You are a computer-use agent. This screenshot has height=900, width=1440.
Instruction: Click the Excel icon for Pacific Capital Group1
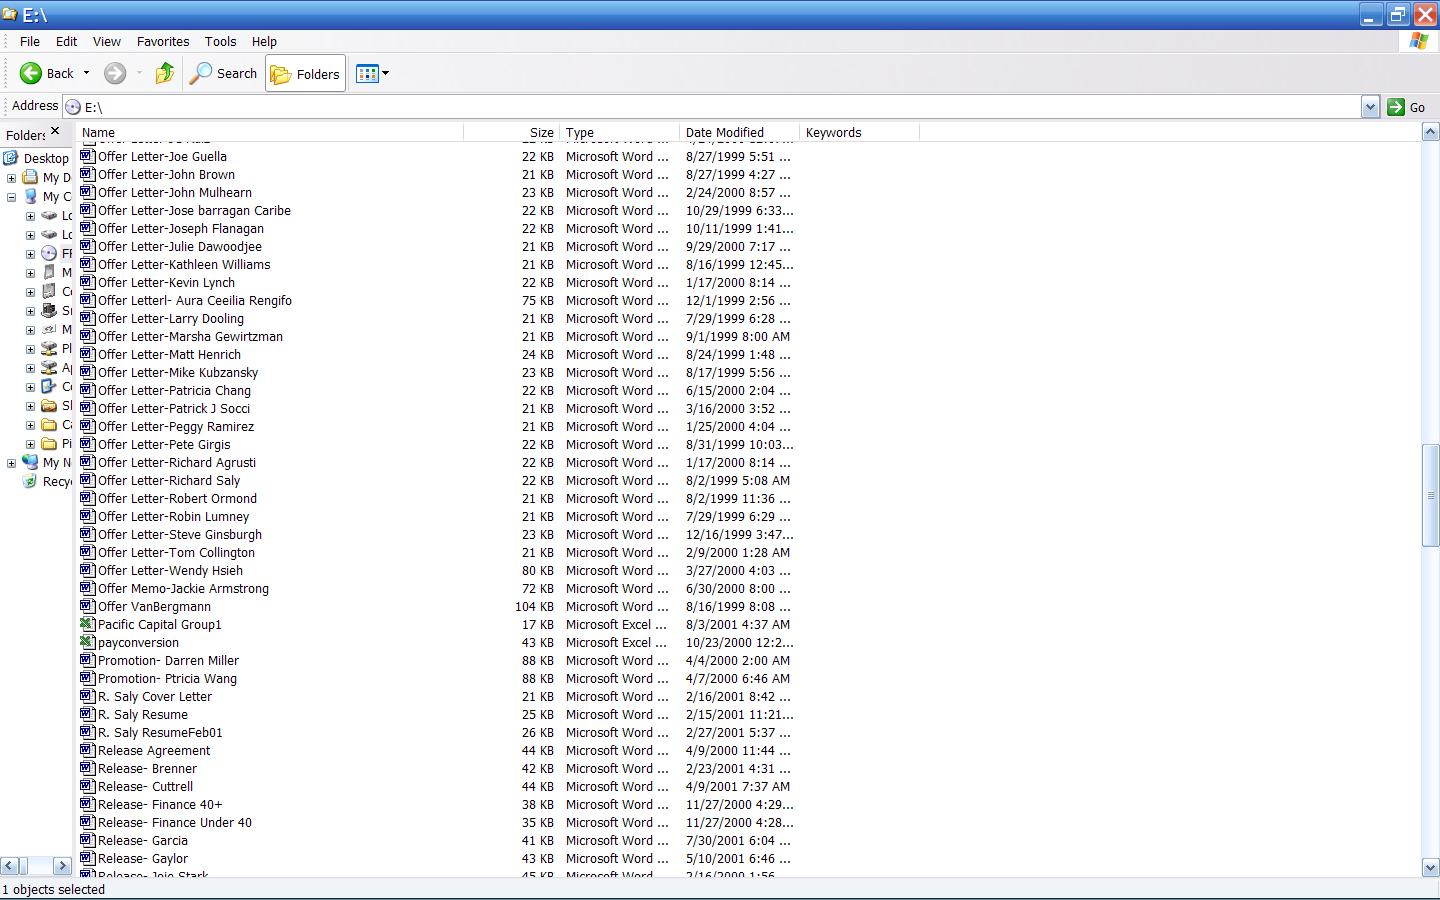(x=88, y=624)
